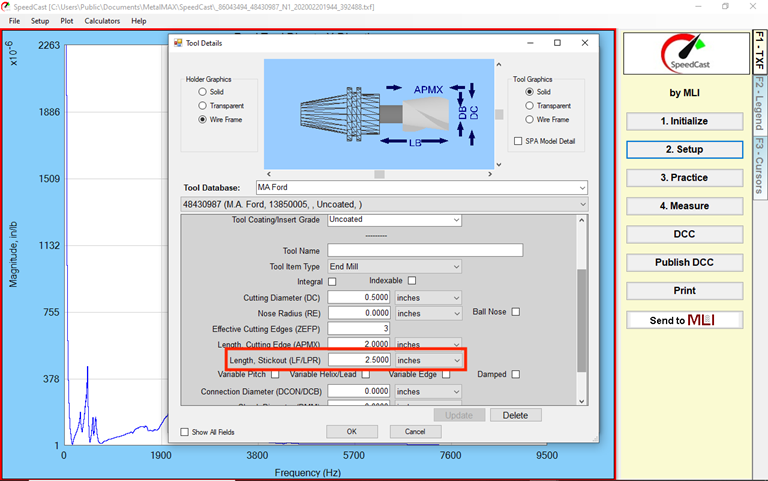Click the Connection Diameter value field

click(x=359, y=391)
